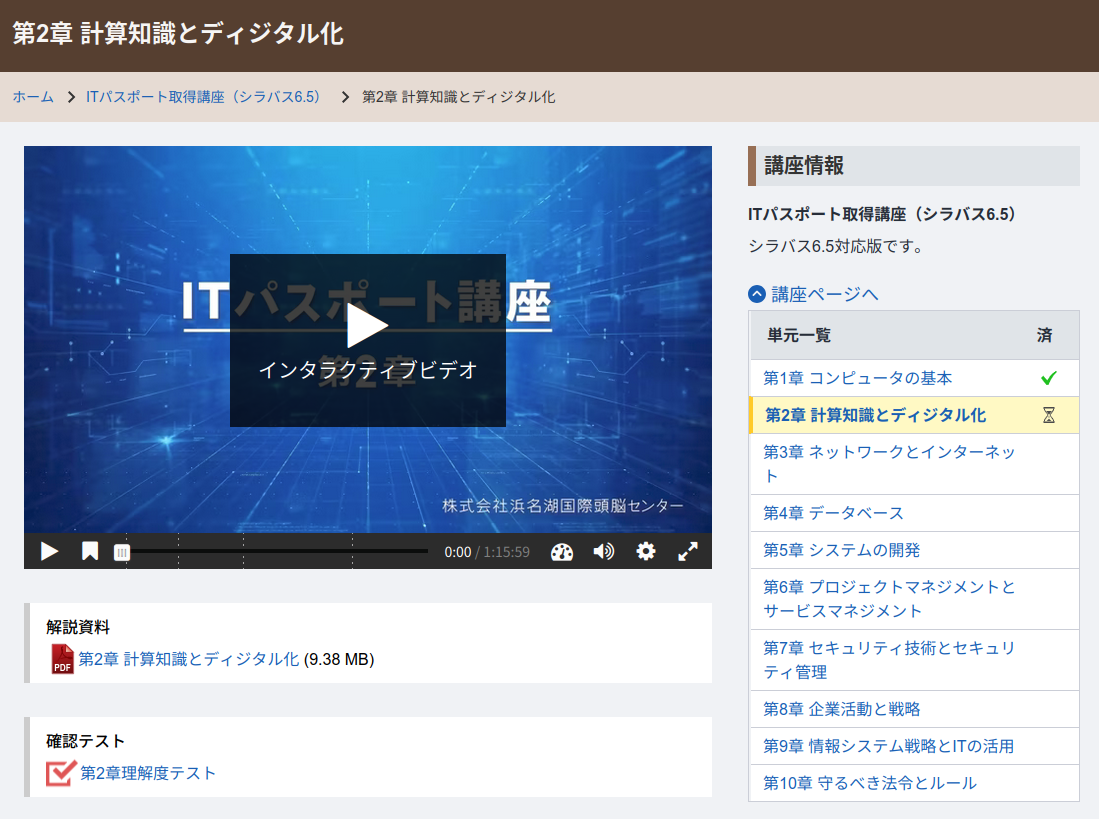Click the video progress bar to seek
This screenshot has height=819, width=1099.
click(x=300, y=551)
